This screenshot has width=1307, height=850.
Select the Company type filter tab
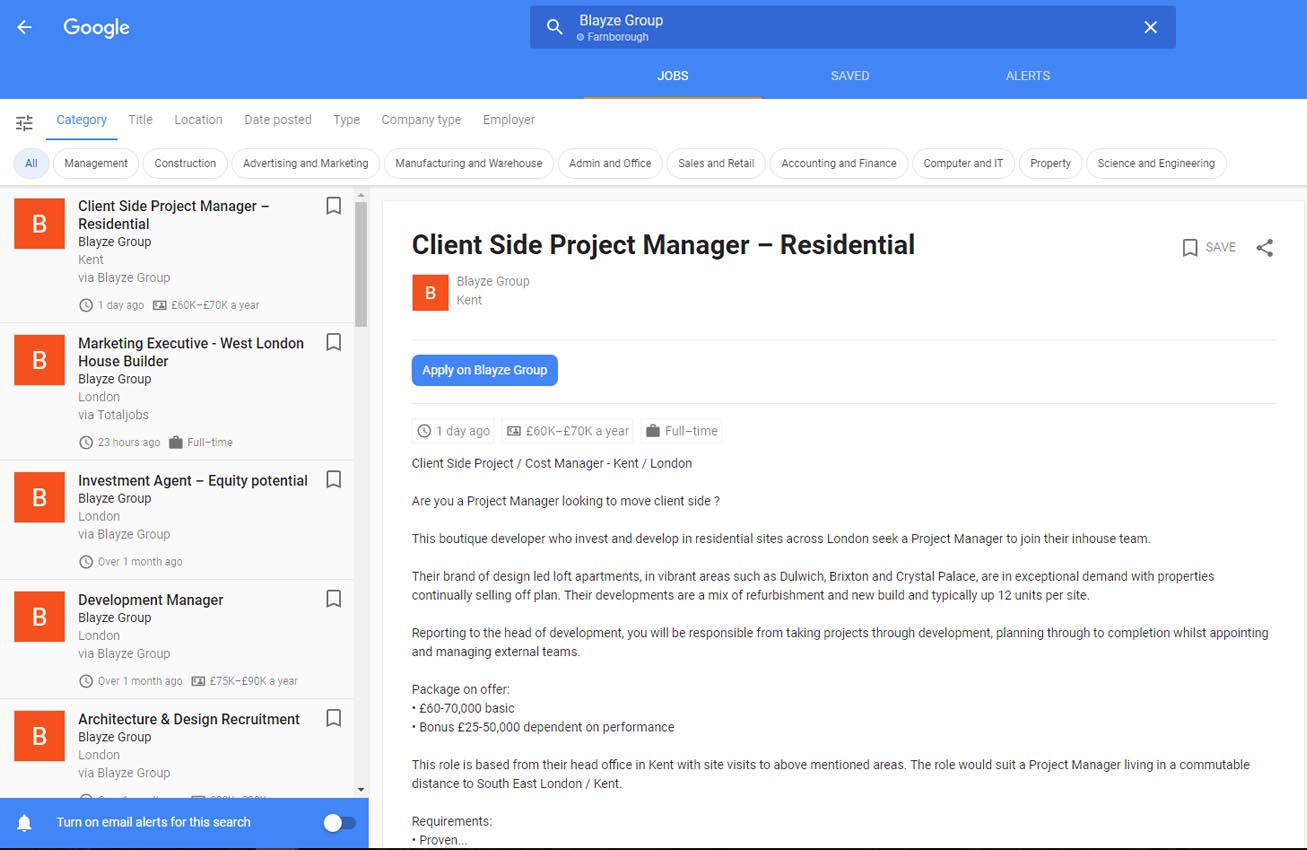tap(421, 120)
